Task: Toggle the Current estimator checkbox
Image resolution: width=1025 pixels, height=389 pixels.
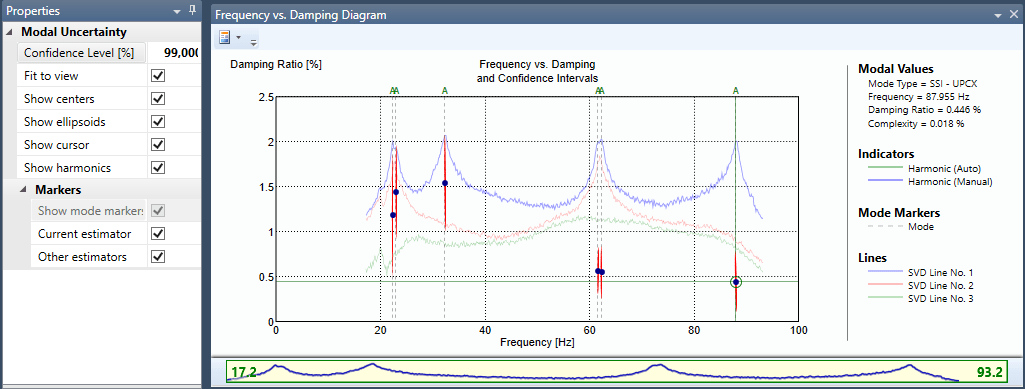Action: pos(158,233)
